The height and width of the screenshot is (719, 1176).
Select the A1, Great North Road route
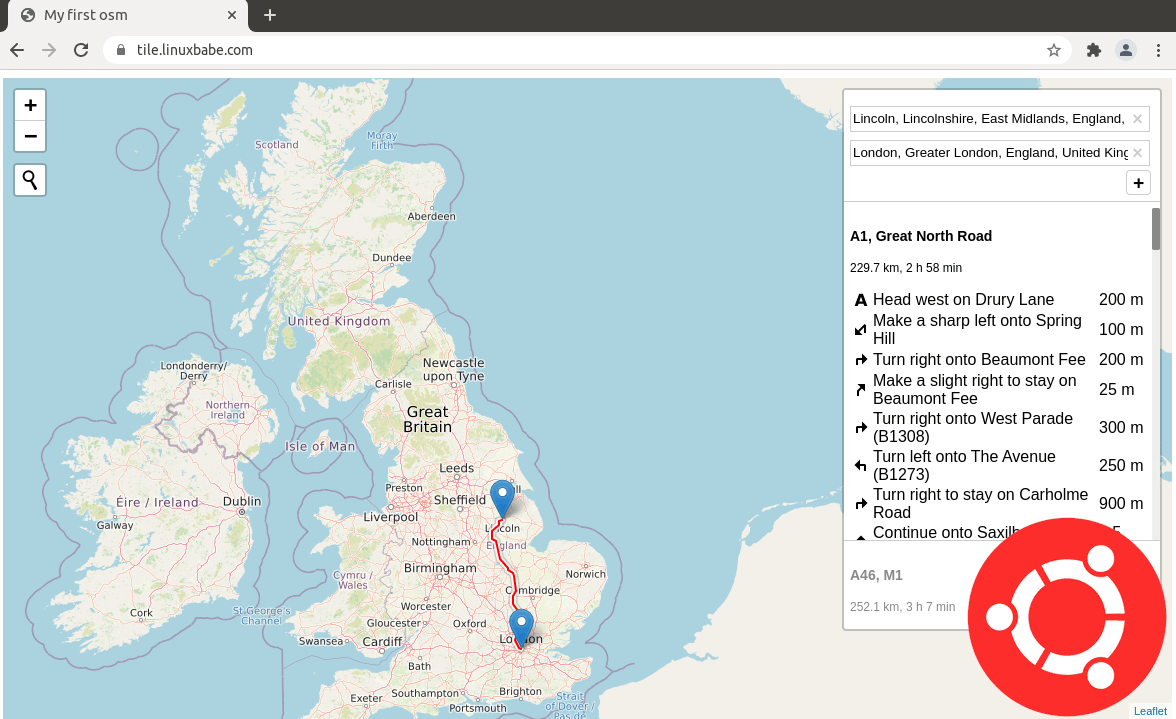[921, 236]
